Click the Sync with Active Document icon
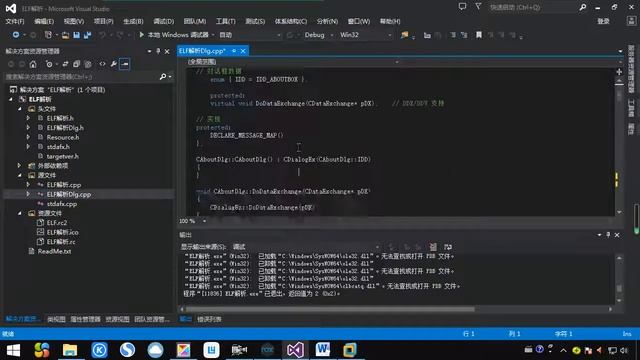 (x=65, y=64)
